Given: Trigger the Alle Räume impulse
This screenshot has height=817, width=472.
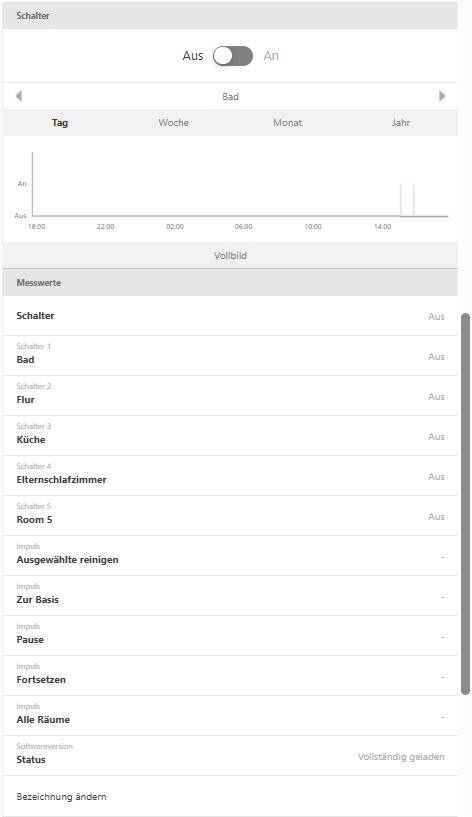Looking at the screenshot, I should (x=230, y=715).
